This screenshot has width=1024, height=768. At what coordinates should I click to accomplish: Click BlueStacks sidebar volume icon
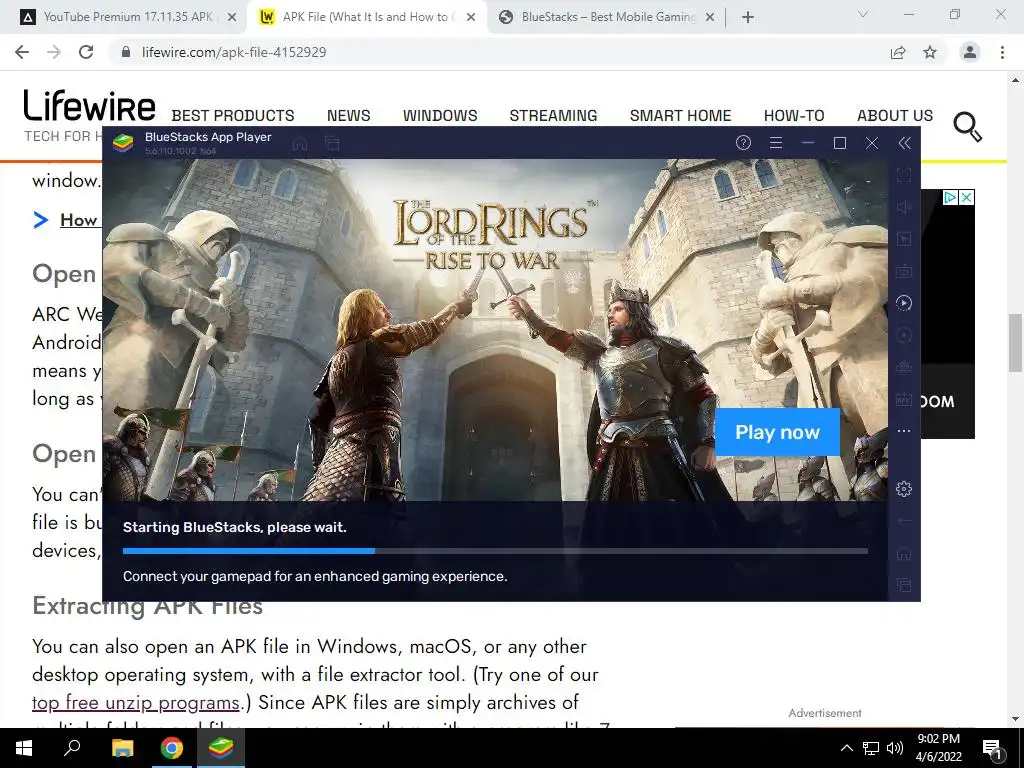click(x=904, y=207)
